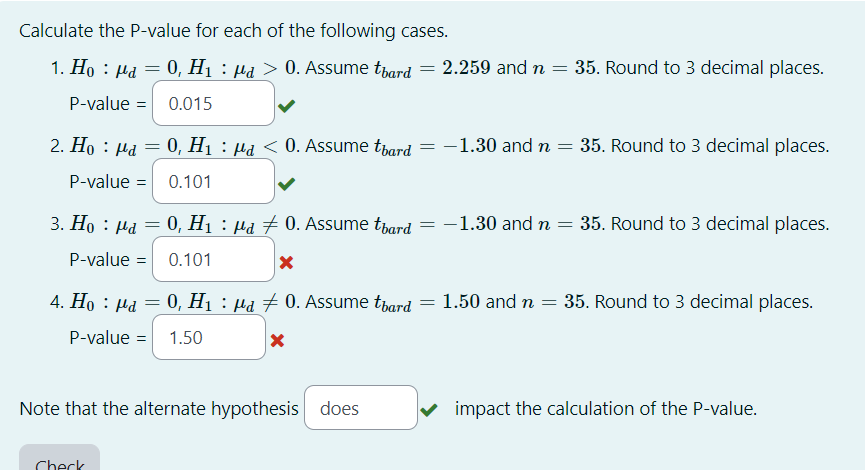The height and width of the screenshot is (470, 865).
Task: Click into the "does" answer box
Action: [361, 408]
